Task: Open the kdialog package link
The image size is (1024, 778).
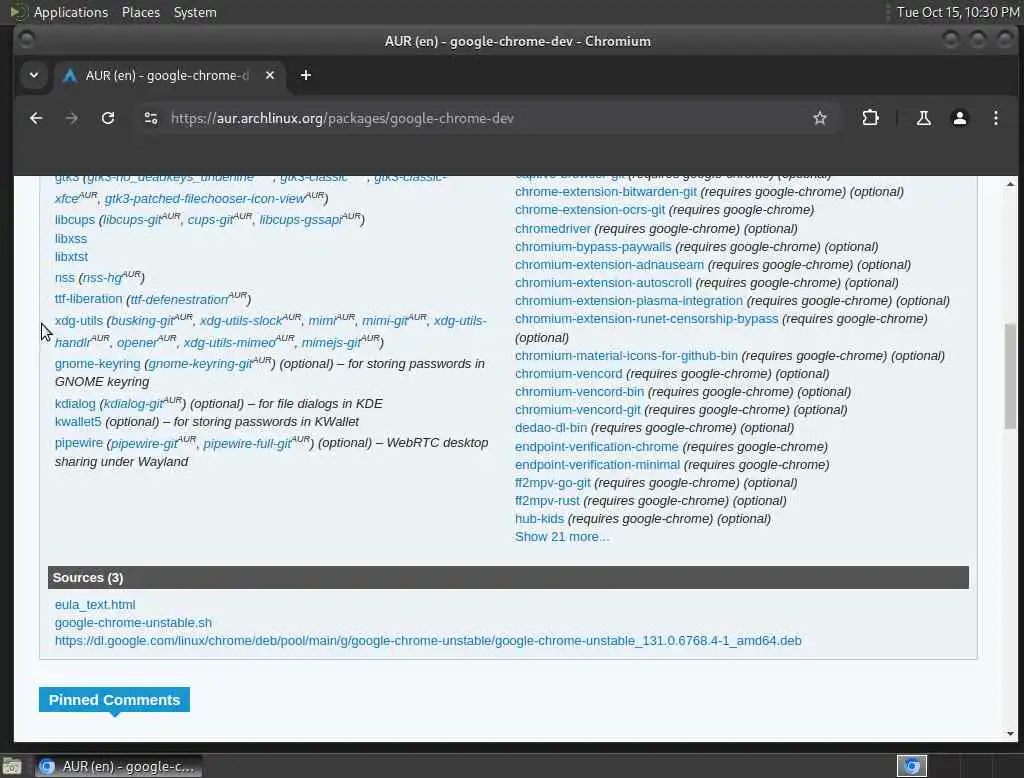Action: point(75,404)
